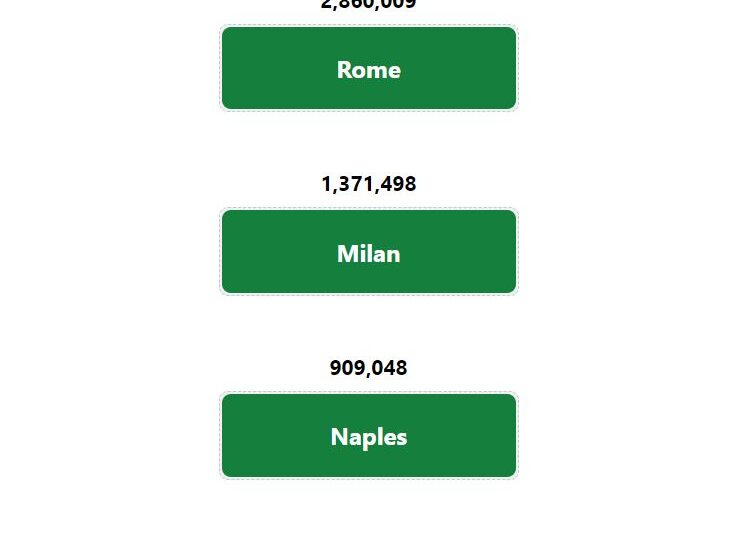Select the city below 2,860,009

[369, 68]
